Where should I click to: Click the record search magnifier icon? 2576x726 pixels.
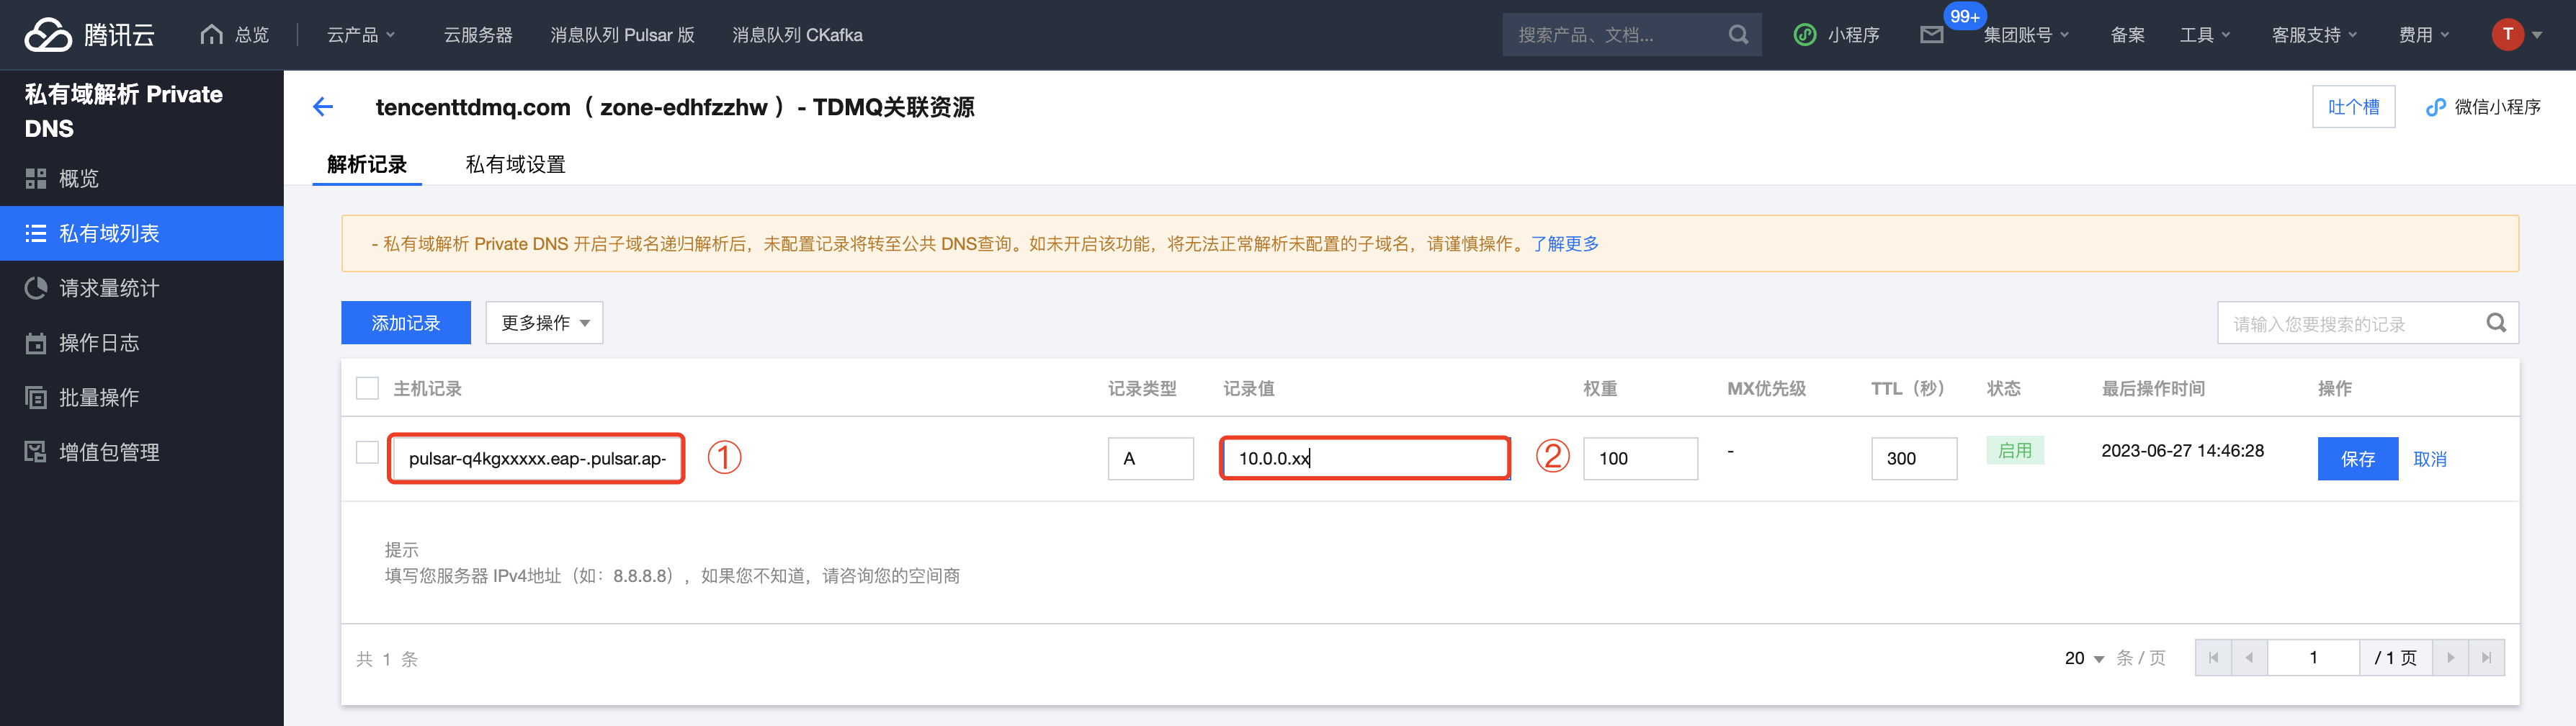[x=2496, y=323]
